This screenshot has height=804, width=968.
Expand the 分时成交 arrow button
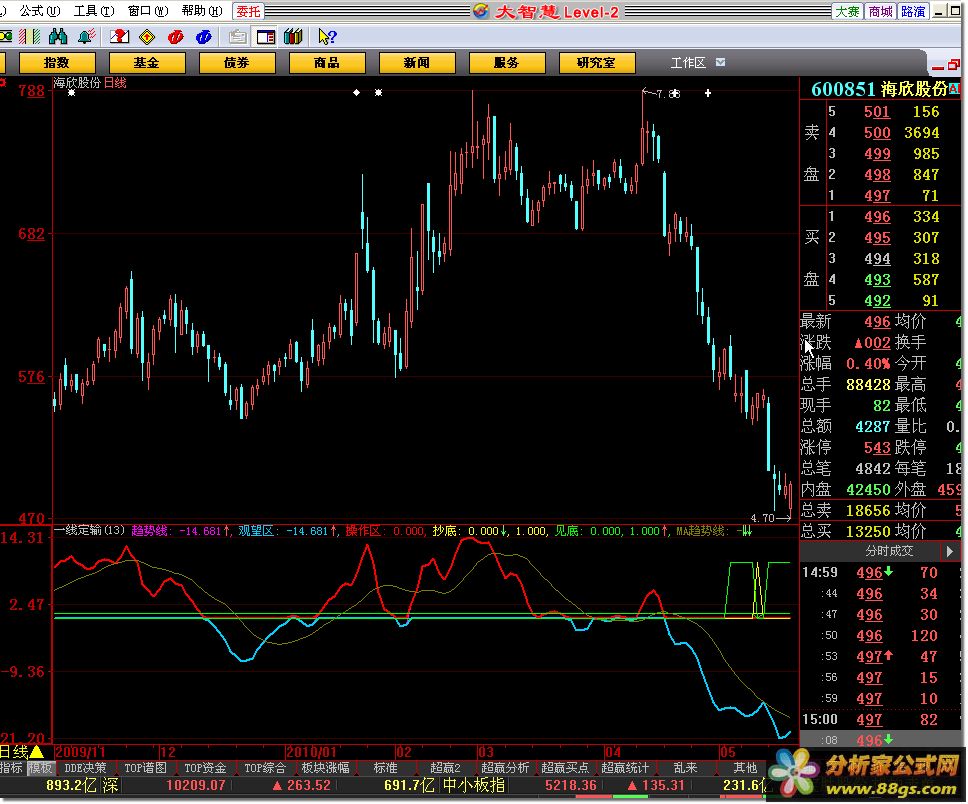click(x=949, y=551)
